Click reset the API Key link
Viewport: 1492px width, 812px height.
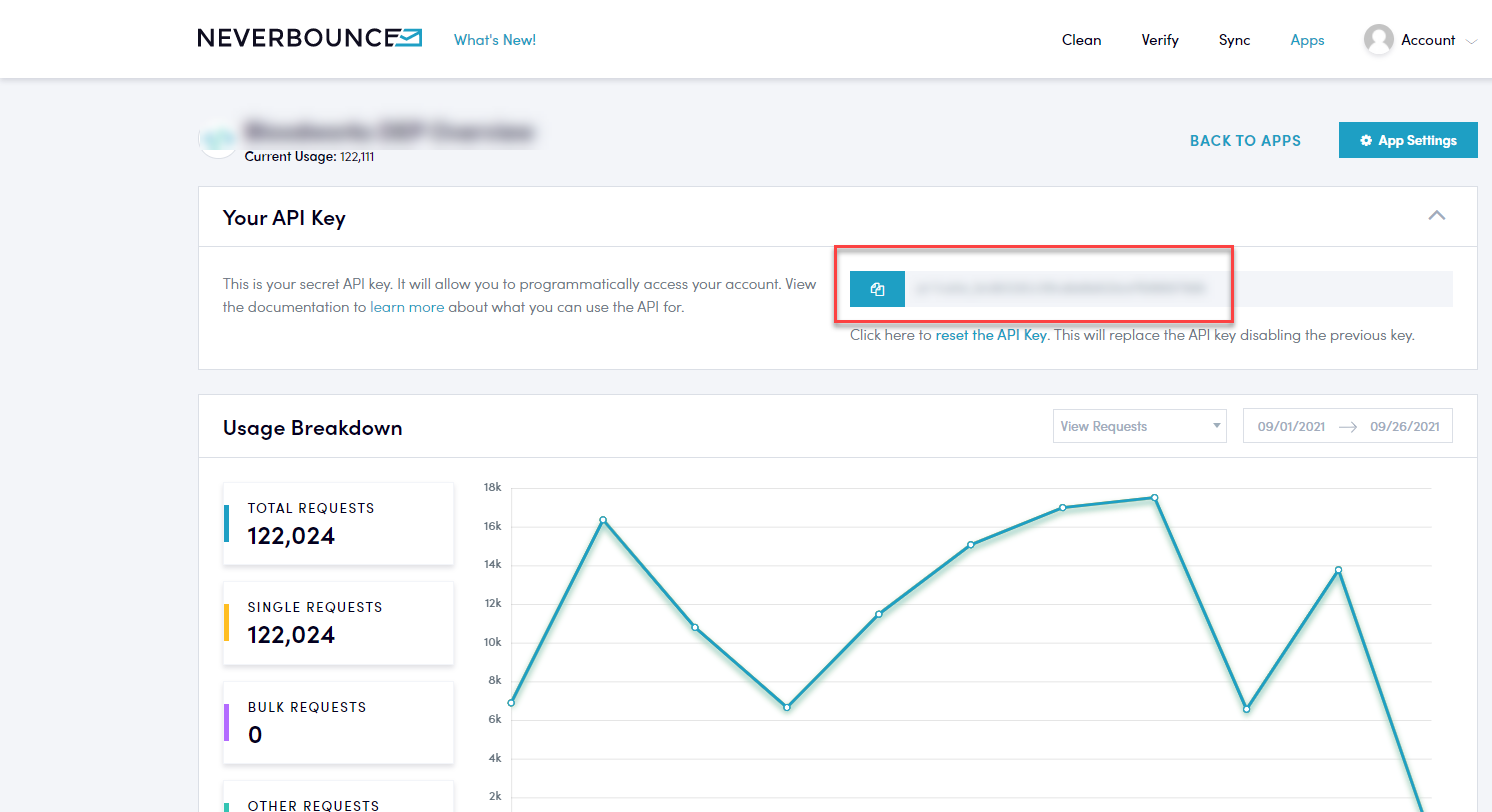[x=991, y=335]
